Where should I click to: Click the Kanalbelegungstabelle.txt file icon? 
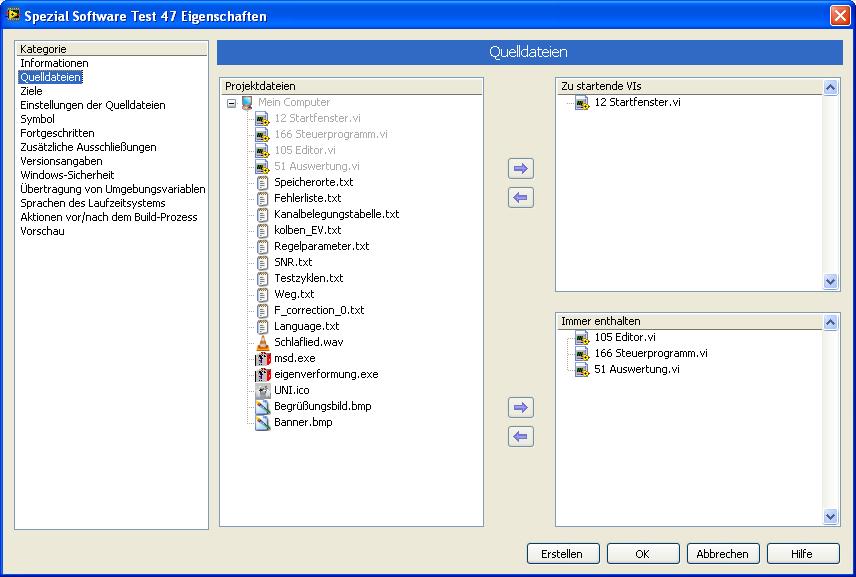coord(263,214)
